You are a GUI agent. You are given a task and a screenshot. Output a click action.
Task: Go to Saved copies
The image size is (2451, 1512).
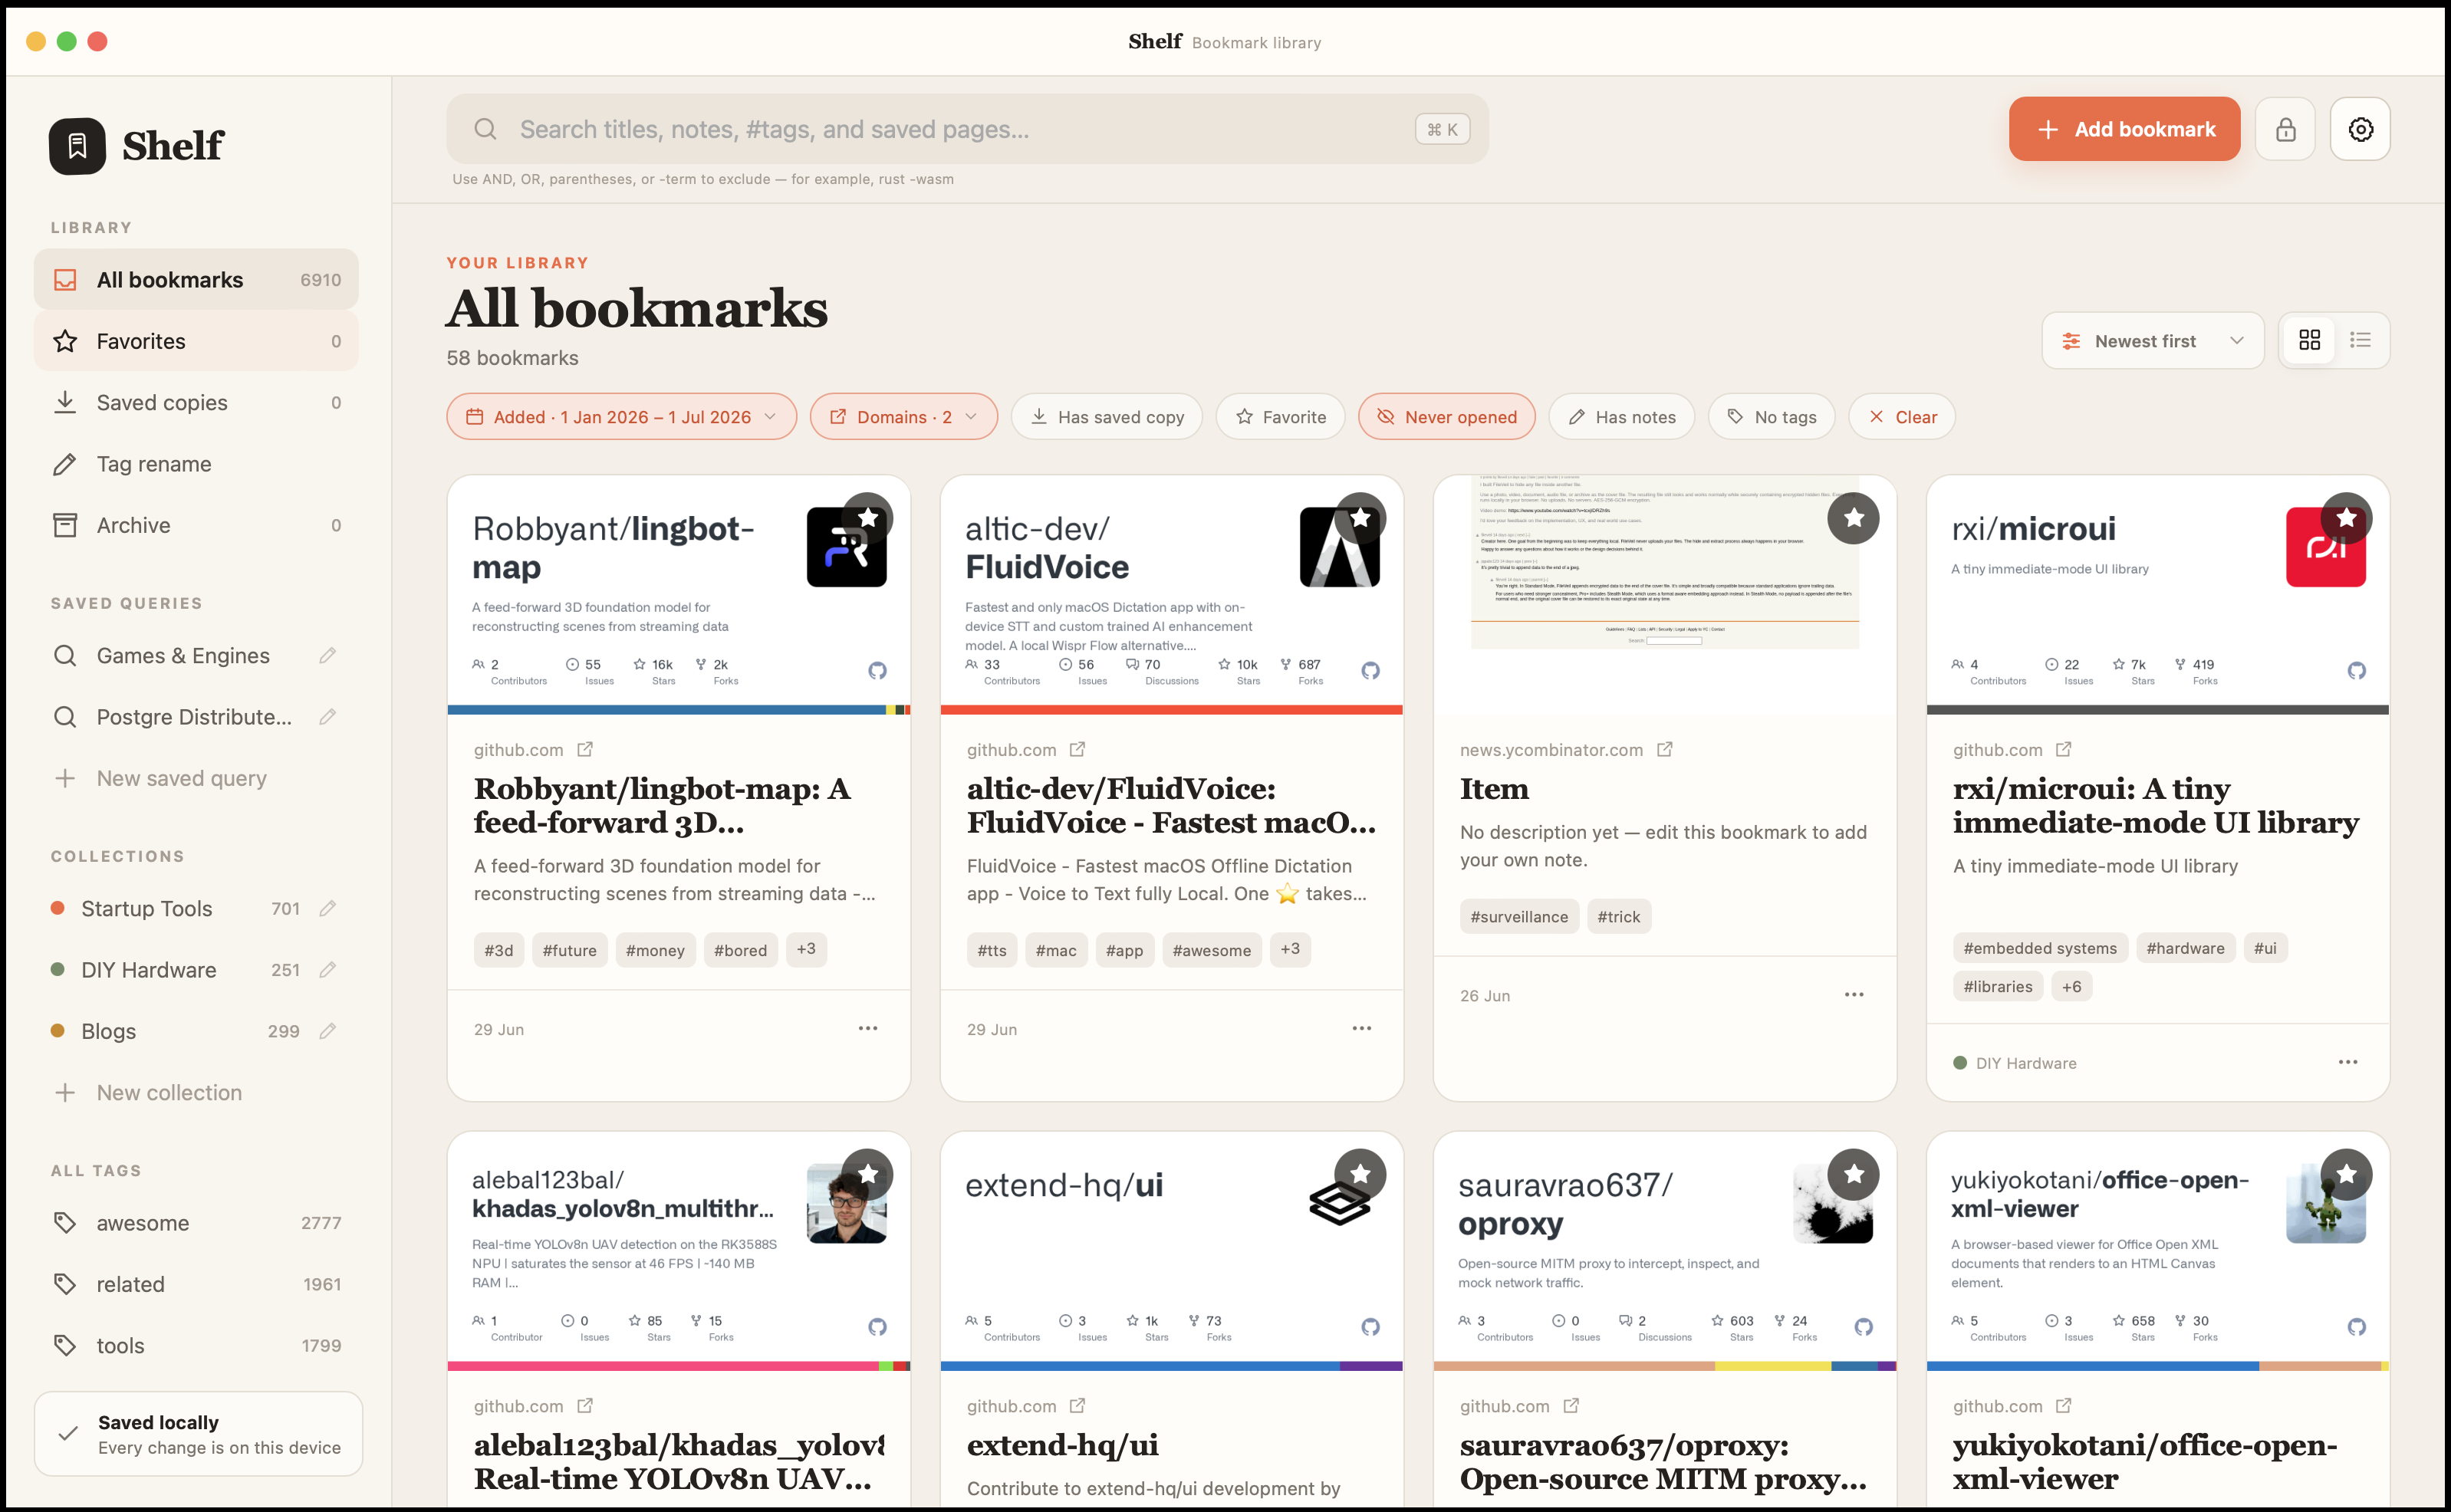click(x=196, y=402)
